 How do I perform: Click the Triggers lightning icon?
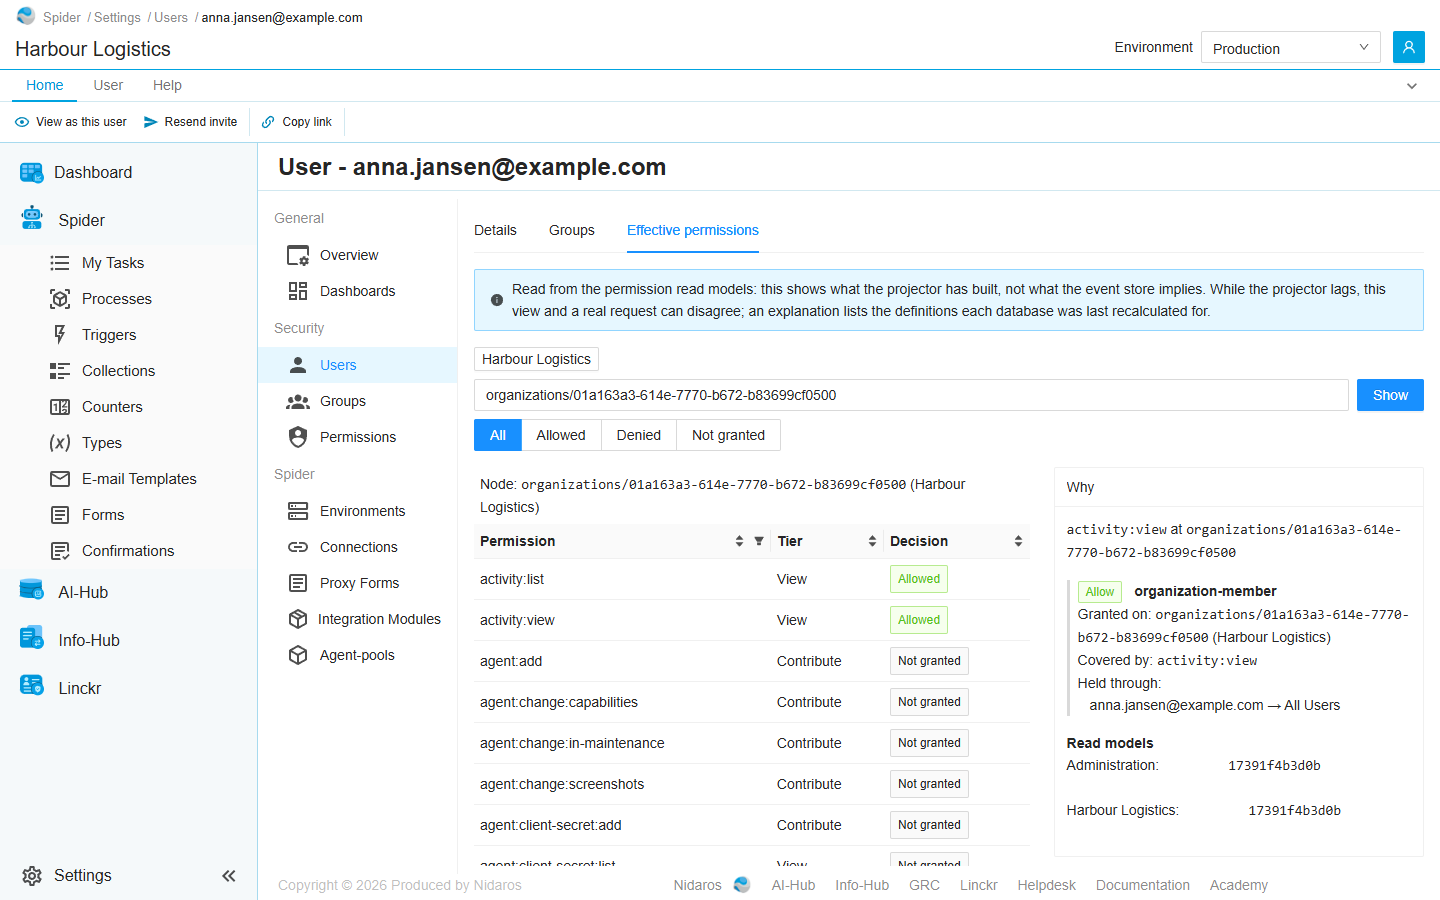coord(60,335)
